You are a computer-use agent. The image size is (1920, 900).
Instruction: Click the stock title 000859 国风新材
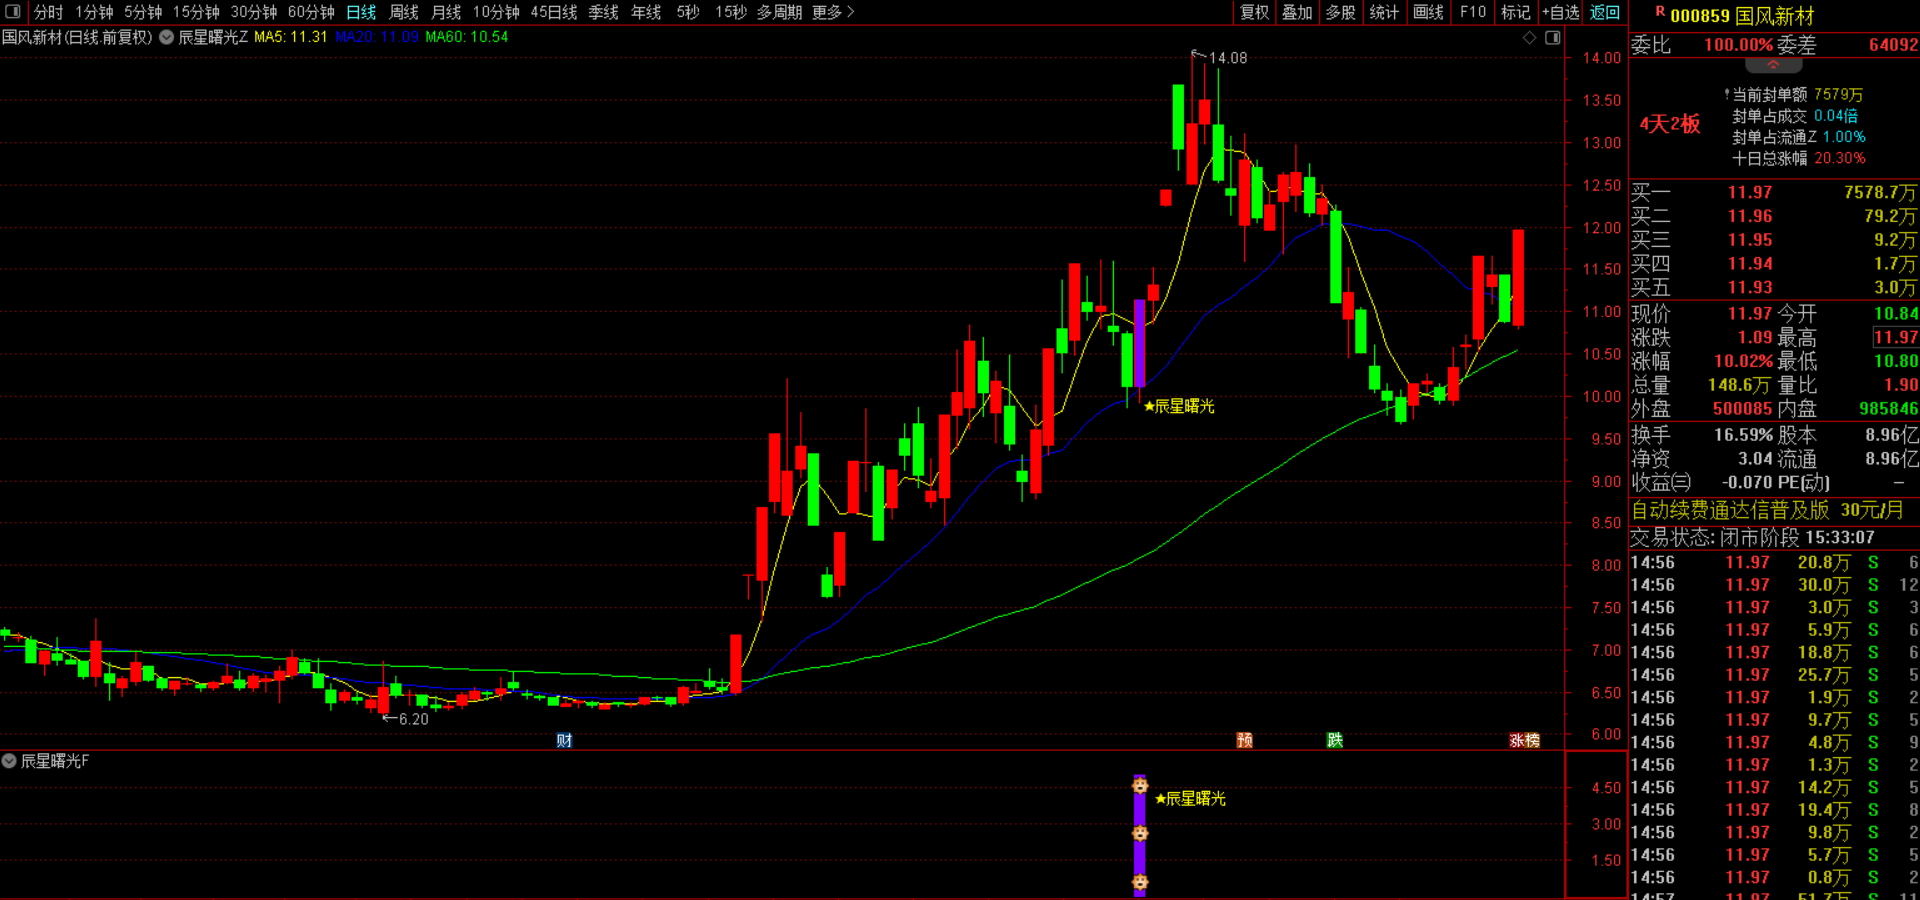pyautogui.click(x=1742, y=16)
